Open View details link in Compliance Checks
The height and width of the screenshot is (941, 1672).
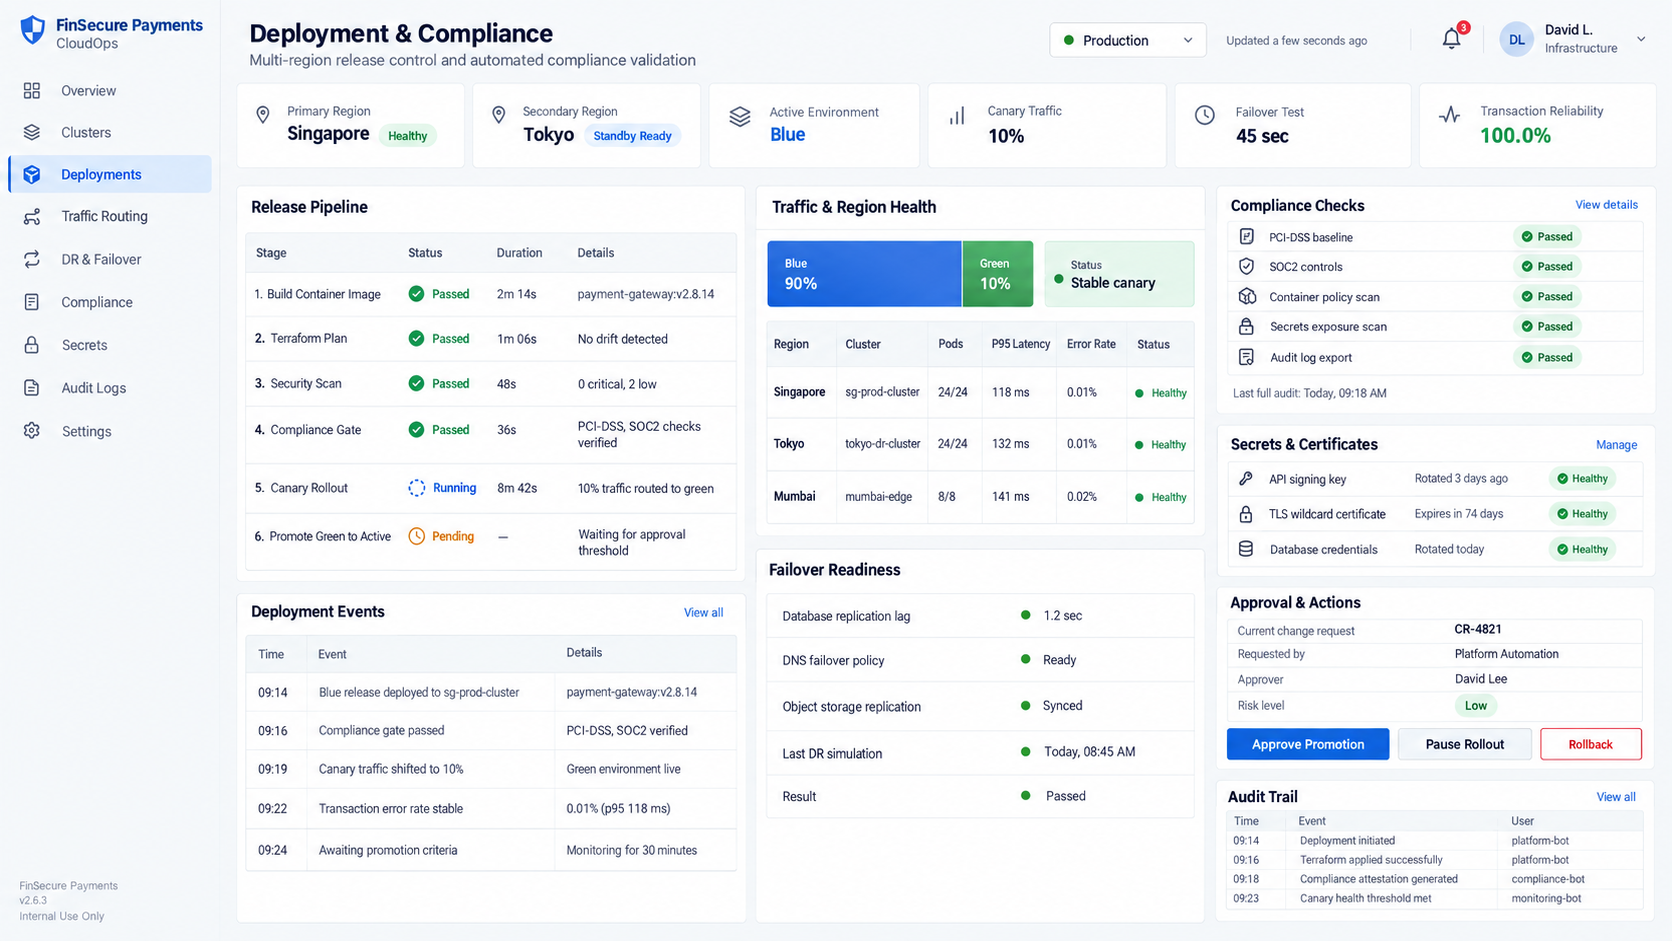(1606, 205)
